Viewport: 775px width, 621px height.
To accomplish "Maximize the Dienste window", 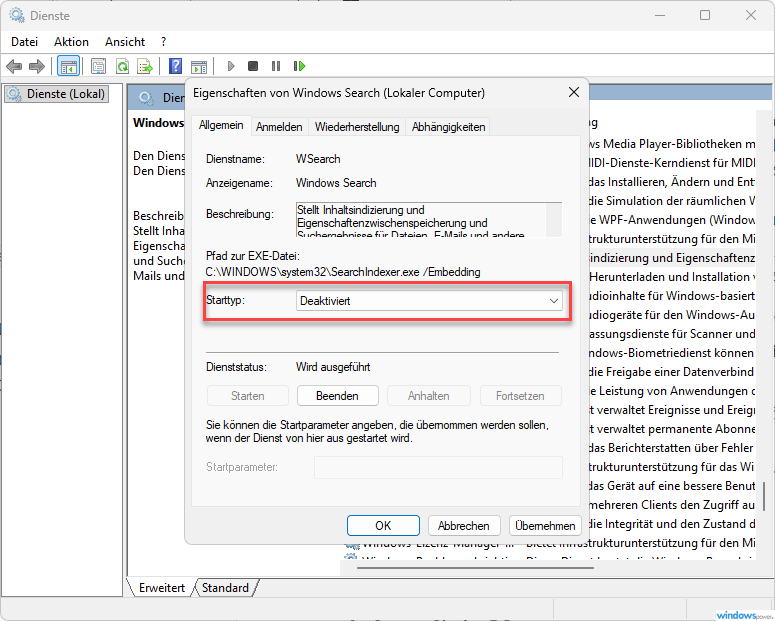I will click(705, 15).
